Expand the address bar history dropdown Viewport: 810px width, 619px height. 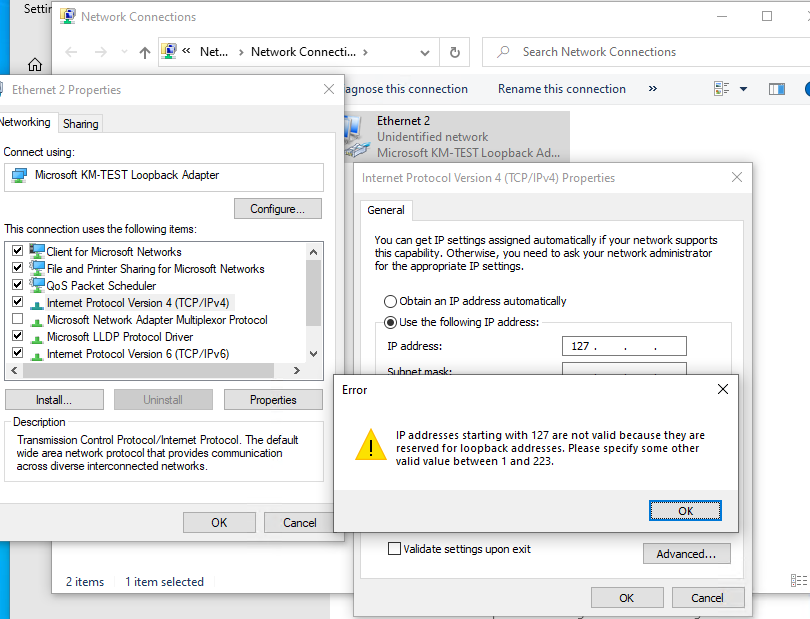[x=425, y=52]
